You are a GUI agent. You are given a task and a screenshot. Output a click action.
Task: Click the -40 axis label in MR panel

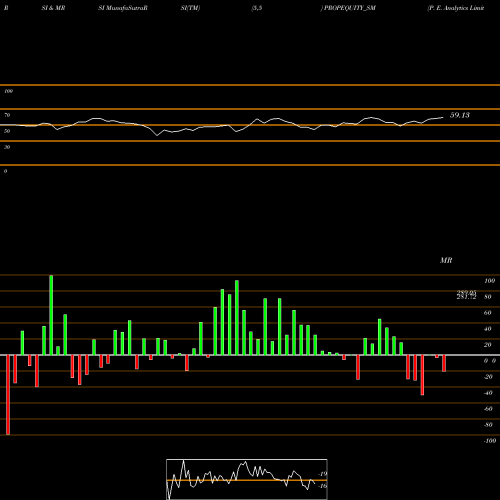488,393
